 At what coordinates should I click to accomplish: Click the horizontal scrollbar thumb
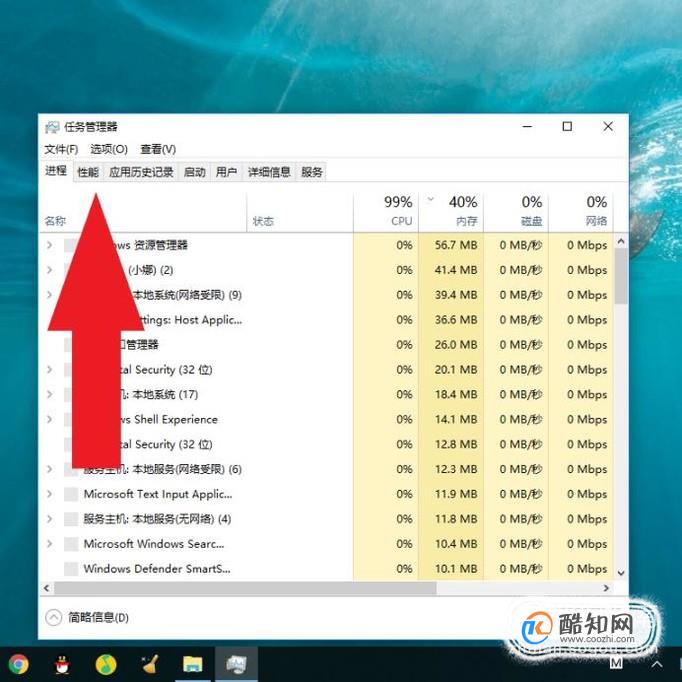(x=245, y=588)
